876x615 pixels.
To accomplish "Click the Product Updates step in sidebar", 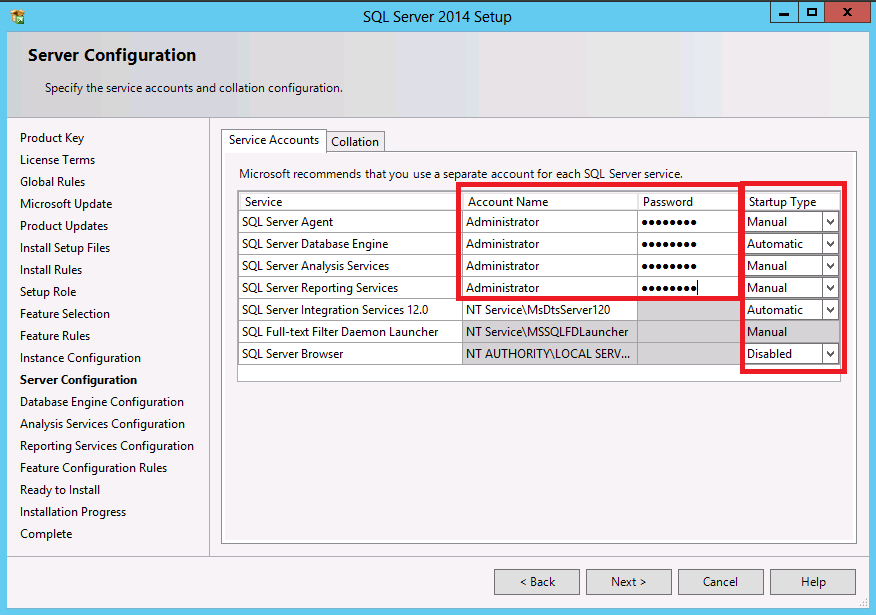I will pos(64,226).
